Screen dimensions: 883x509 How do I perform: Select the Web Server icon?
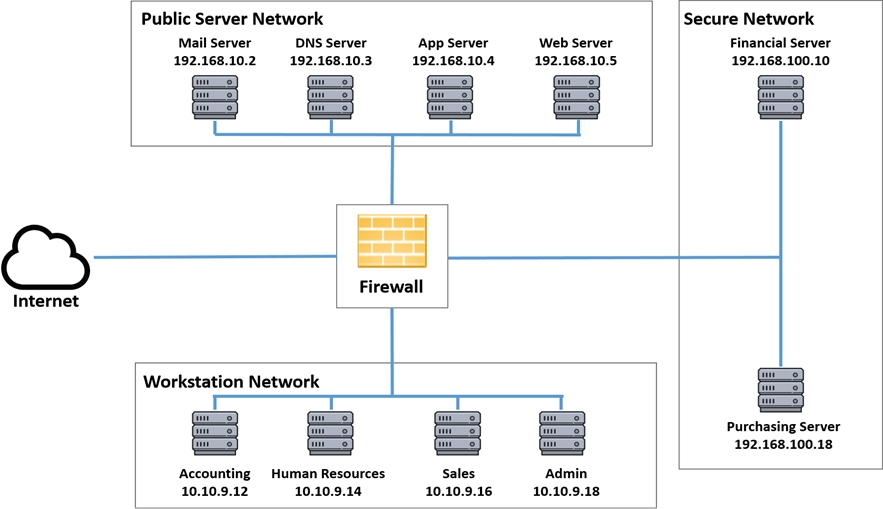[x=577, y=97]
